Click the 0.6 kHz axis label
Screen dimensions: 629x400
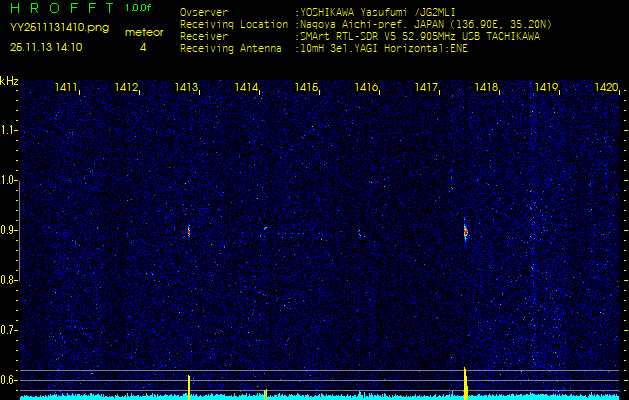pos(9,379)
